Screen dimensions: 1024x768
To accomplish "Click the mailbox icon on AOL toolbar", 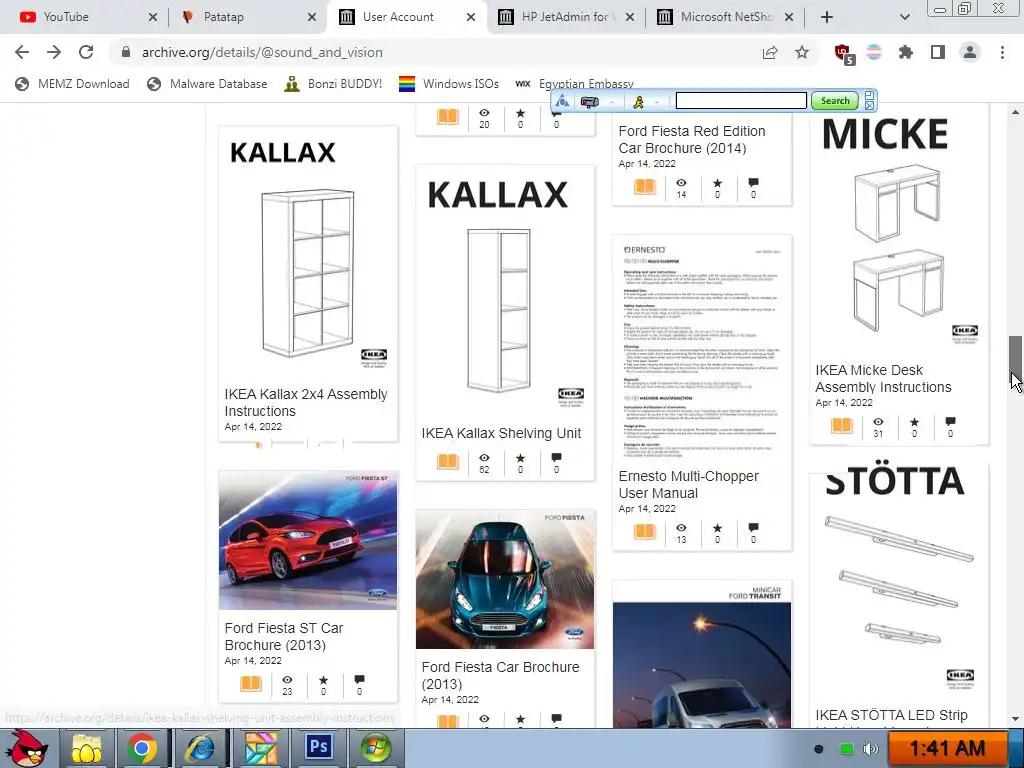I will pos(589,101).
